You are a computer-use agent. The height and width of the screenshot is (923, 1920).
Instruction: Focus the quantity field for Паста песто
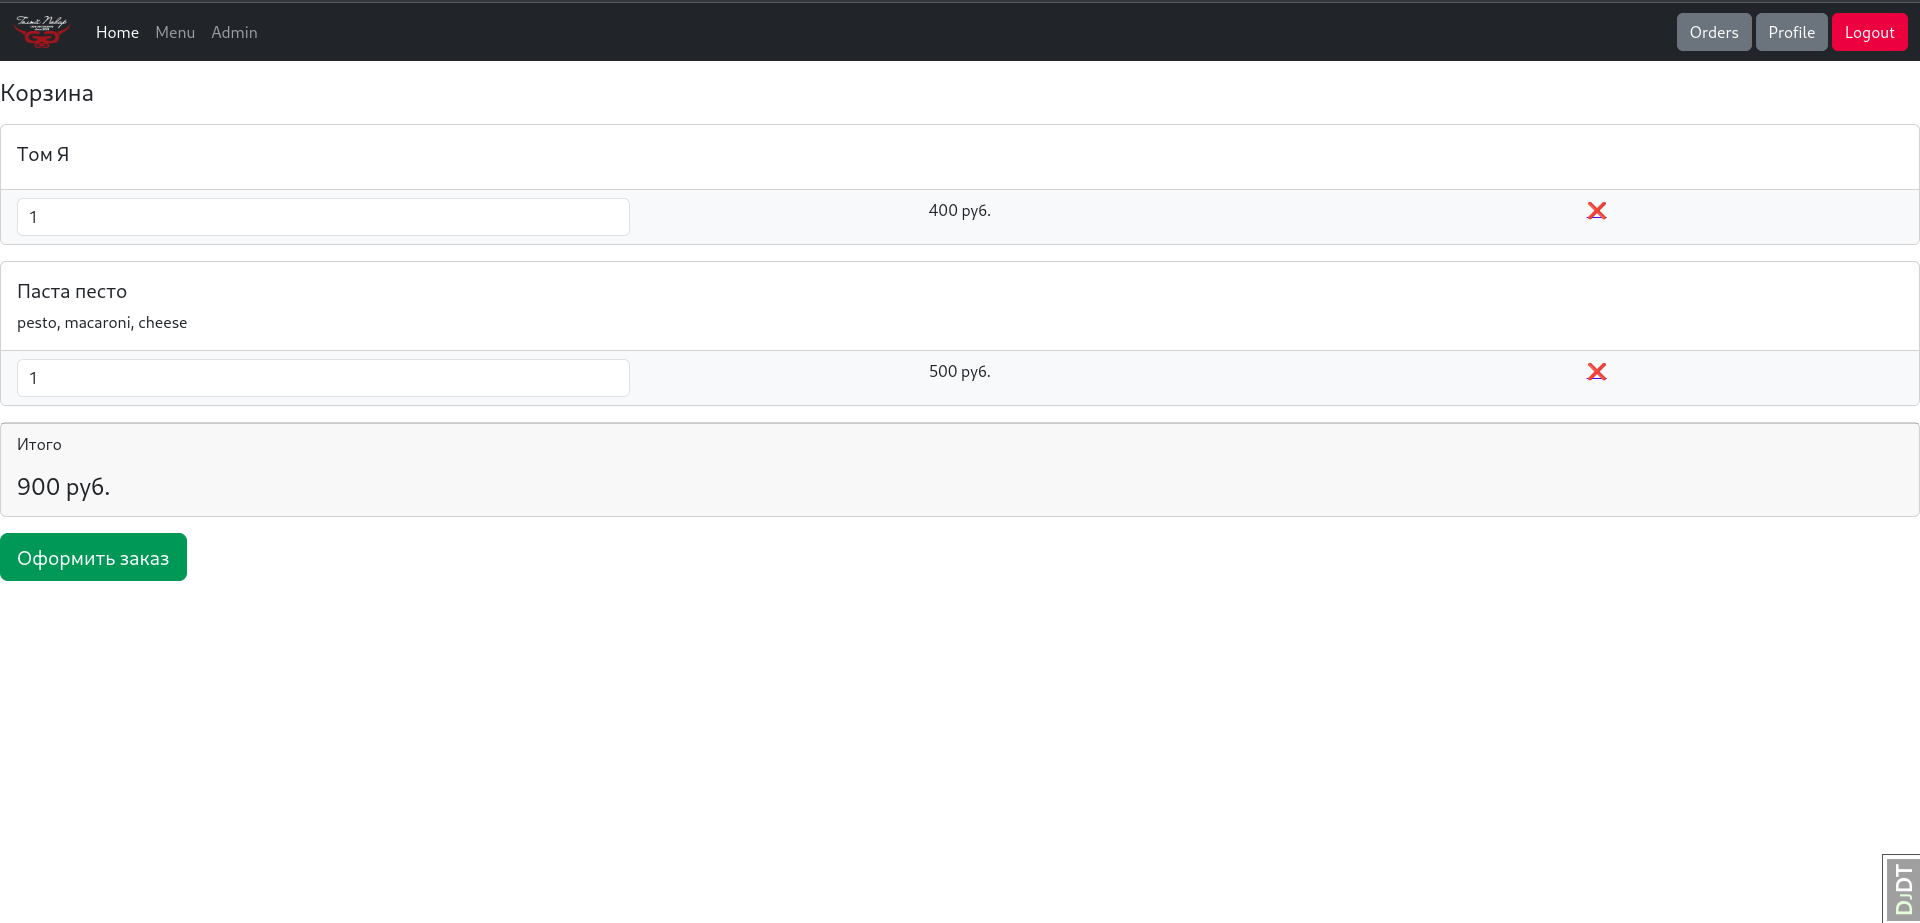pyautogui.click(x=323, y=378)
